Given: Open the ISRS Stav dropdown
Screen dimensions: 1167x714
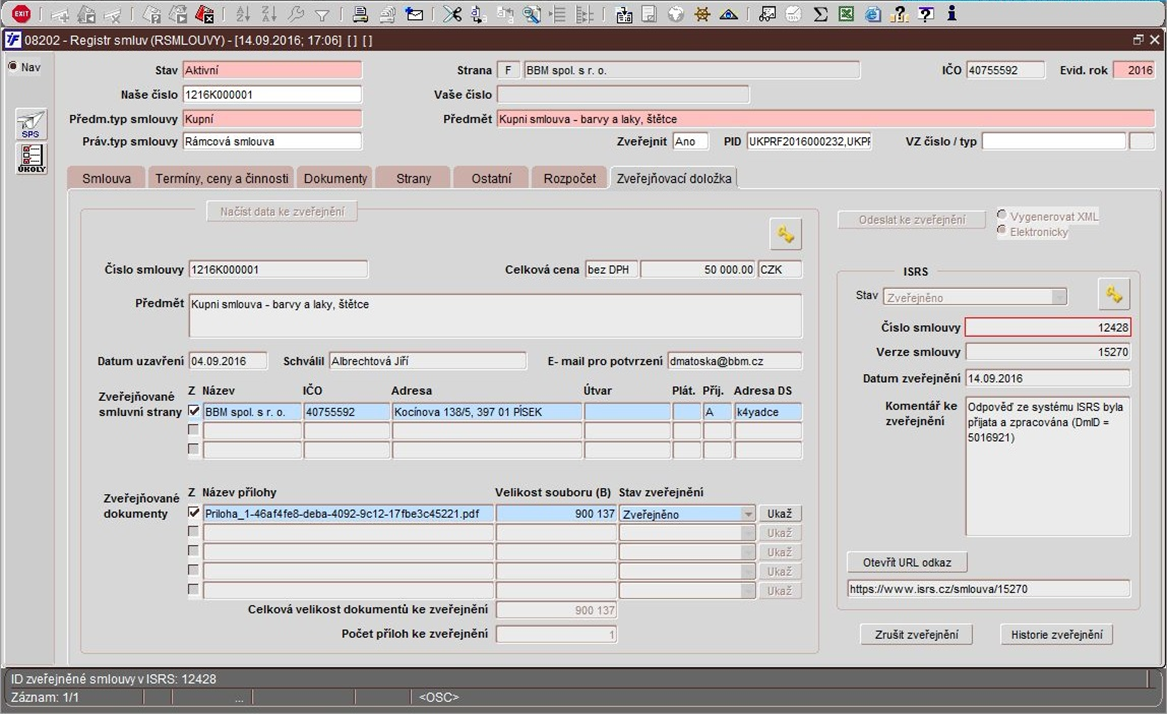Looking at the screenshot, I should coord(1058,297).
